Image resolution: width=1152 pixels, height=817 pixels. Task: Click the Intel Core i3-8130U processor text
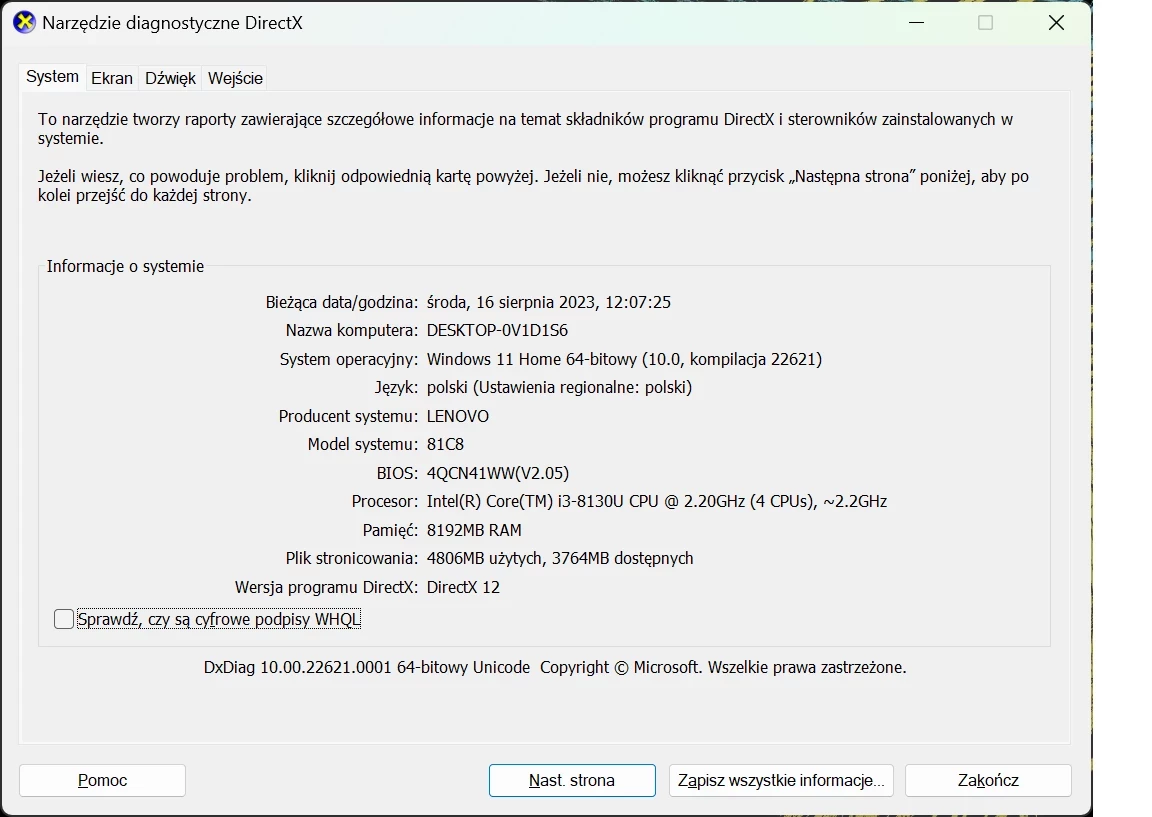[x=656, y=501]
